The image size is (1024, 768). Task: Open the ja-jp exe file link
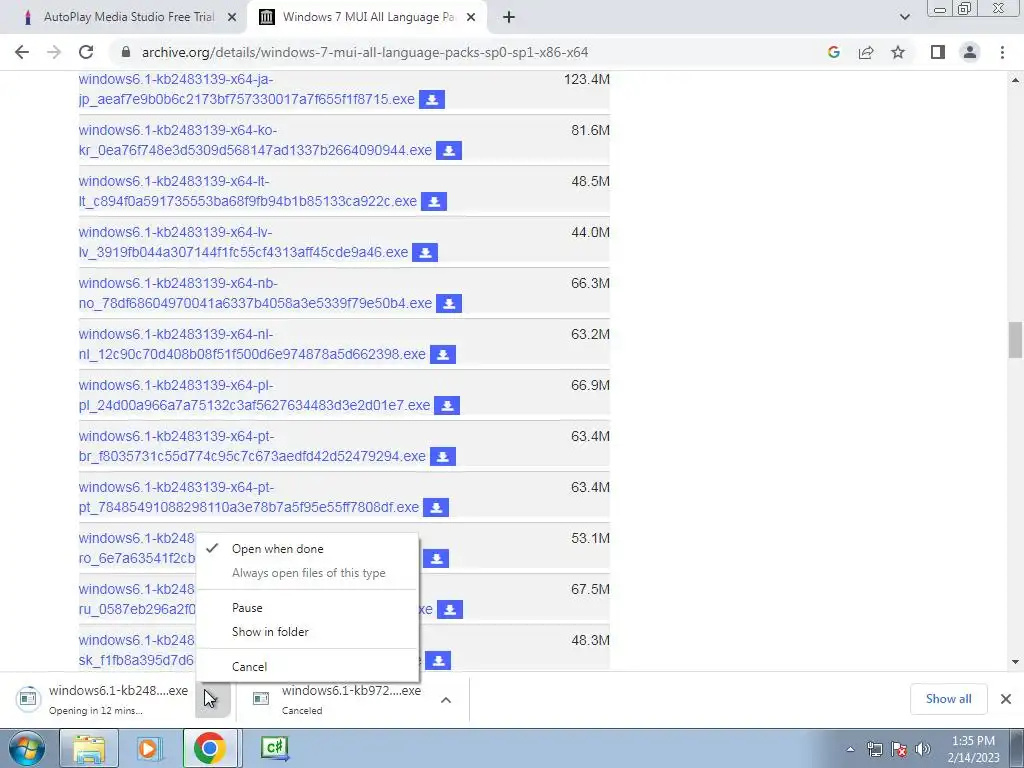[246, 89]
